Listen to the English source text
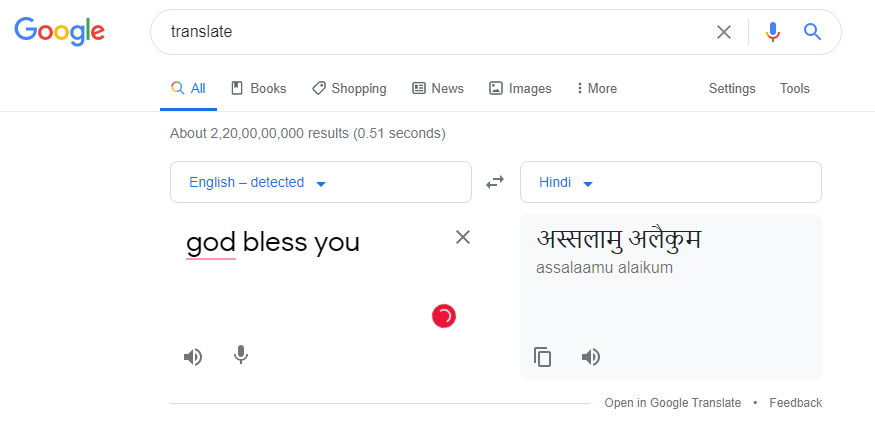 tap(193, 356)
